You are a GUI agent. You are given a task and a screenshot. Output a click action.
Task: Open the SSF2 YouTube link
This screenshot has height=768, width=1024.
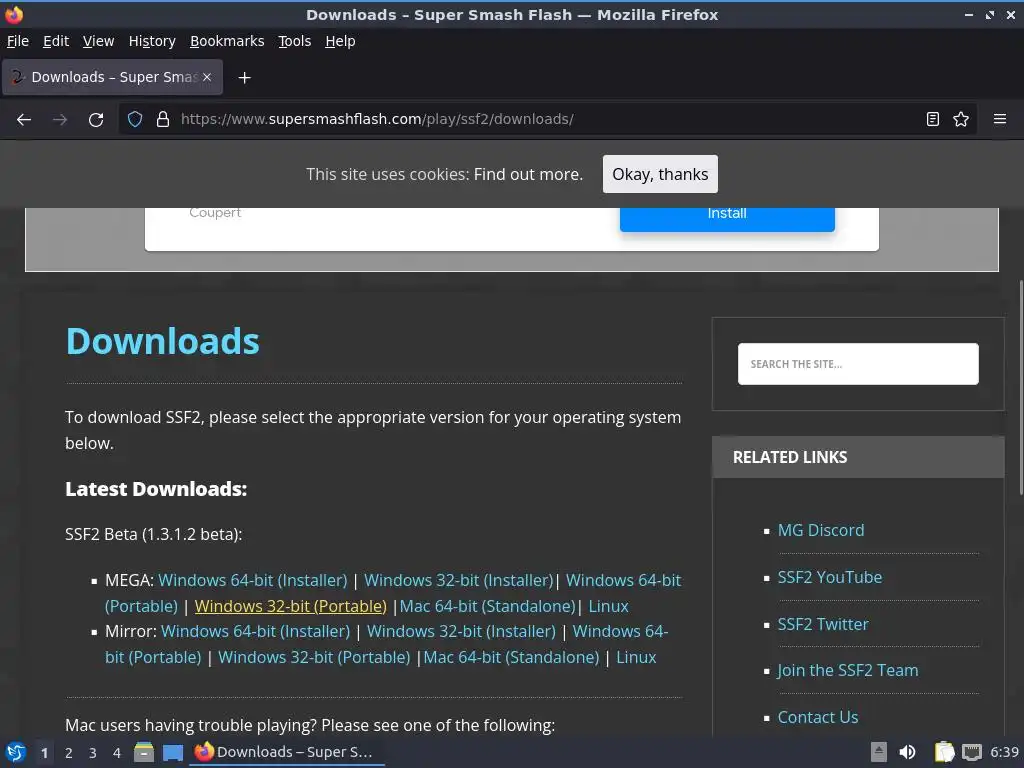(x=829, y=577)
